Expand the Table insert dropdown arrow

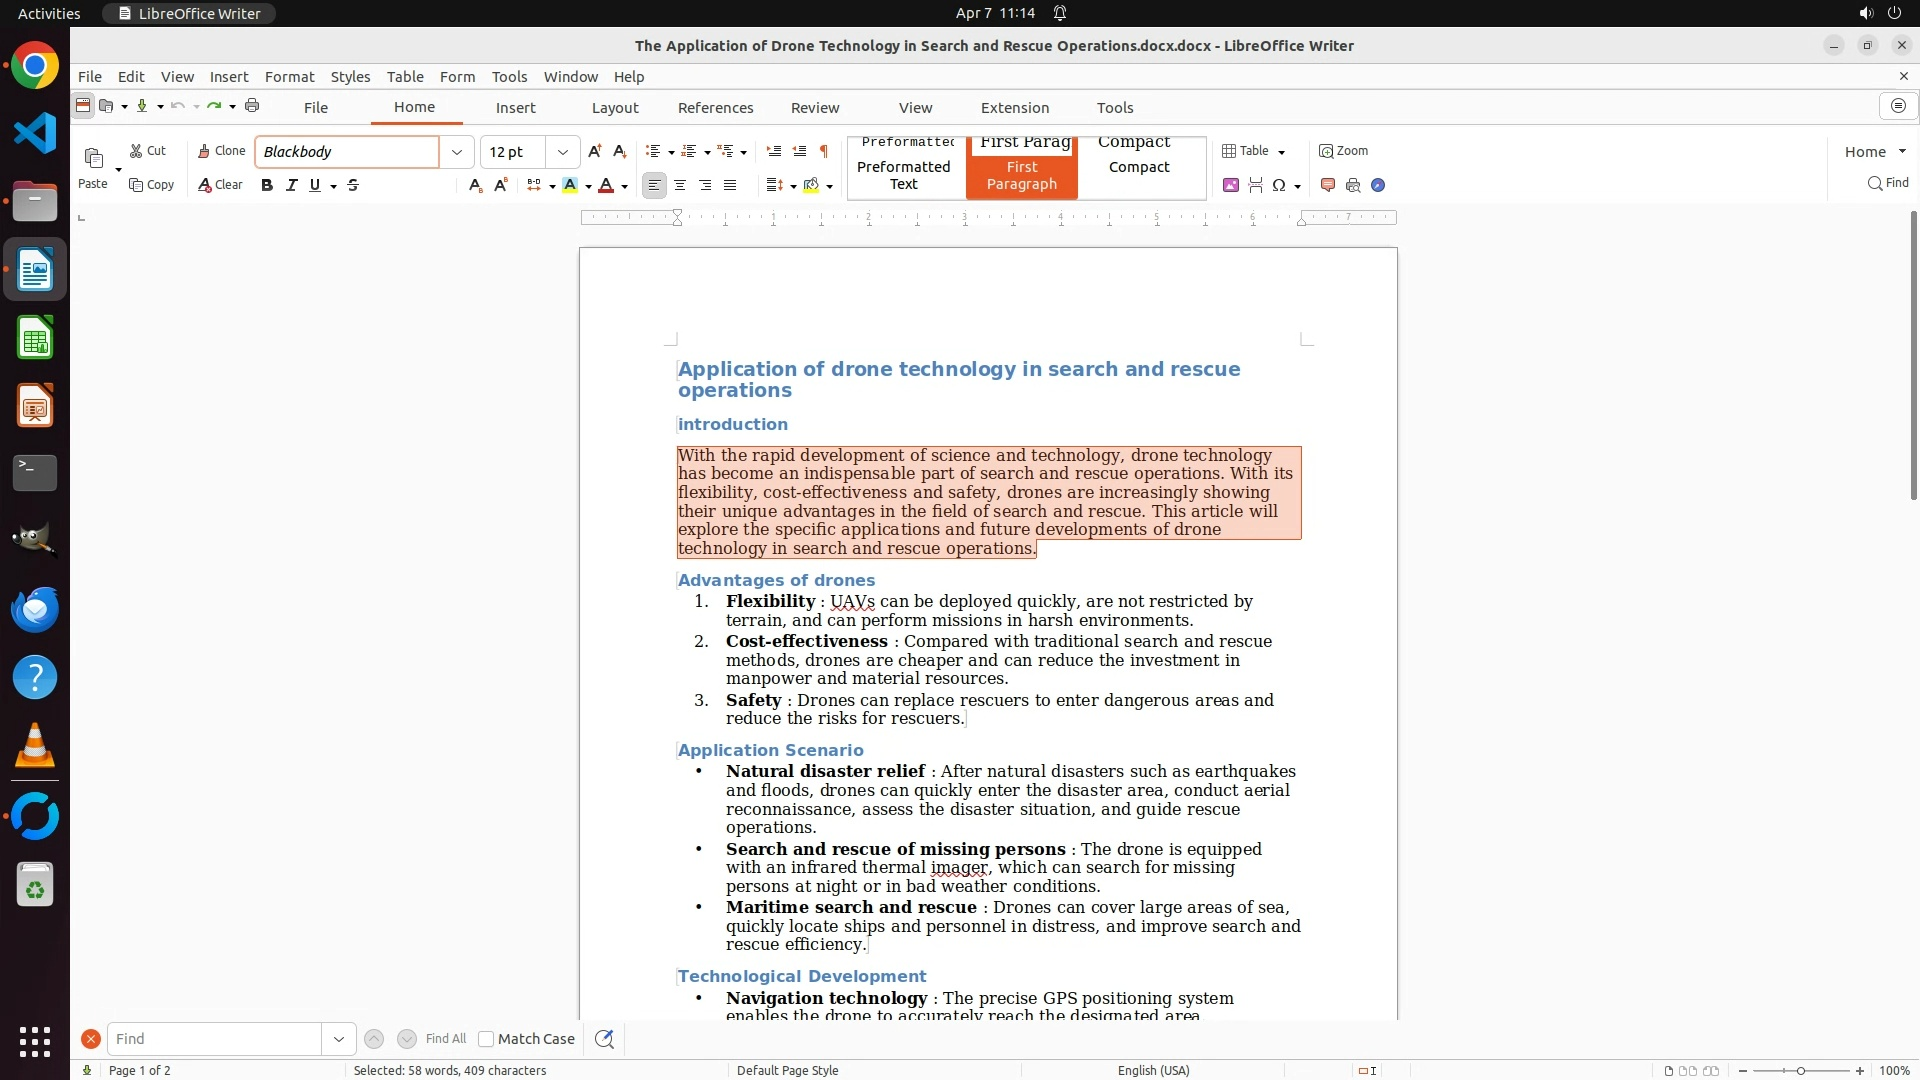point(1282,152)
